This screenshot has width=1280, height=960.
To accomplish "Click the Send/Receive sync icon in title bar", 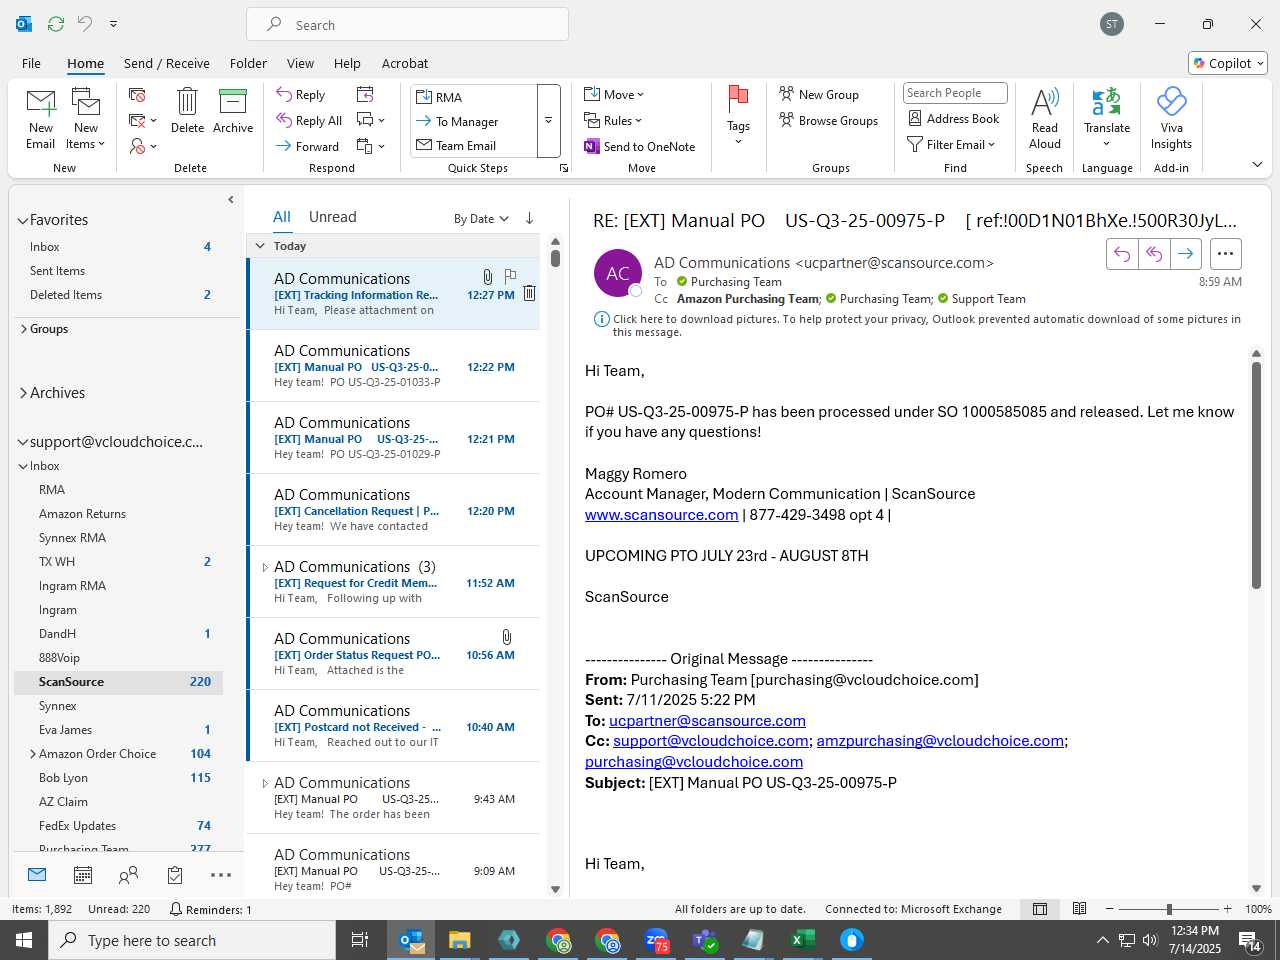I will 56,23.
